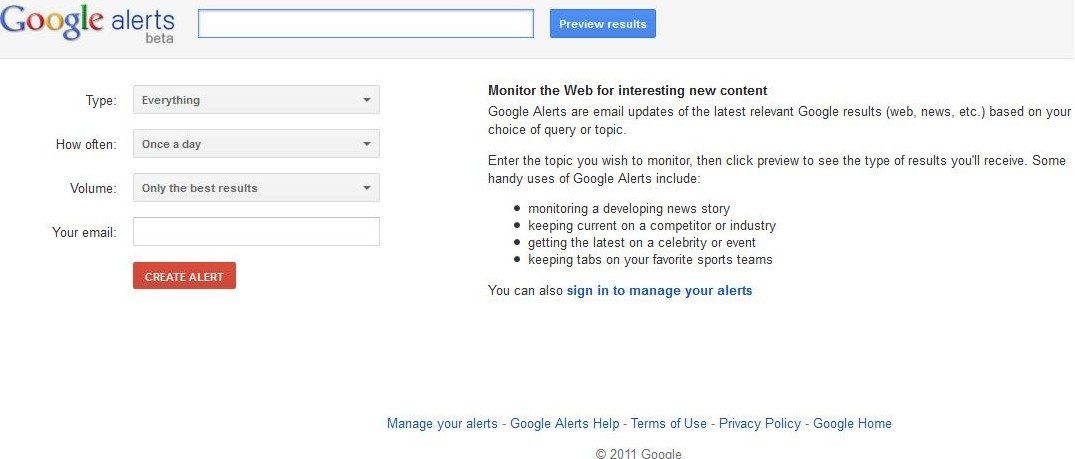The image size is (1075, 459).
Task: Open the Manage your alerts footer link
Action: [x=442, y=424]
